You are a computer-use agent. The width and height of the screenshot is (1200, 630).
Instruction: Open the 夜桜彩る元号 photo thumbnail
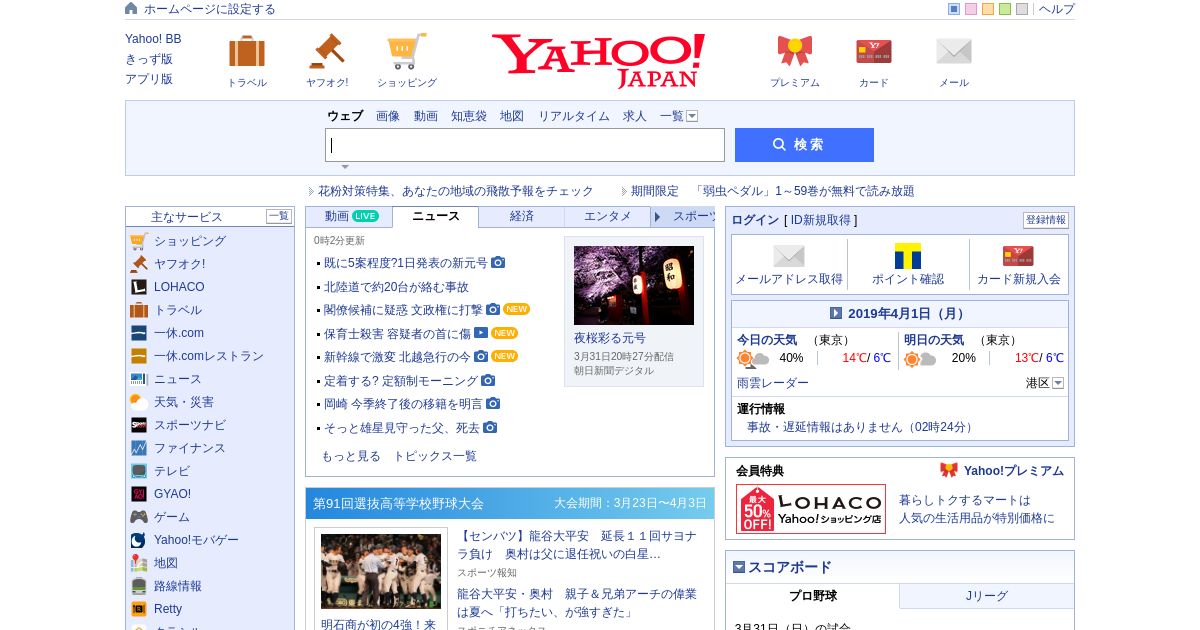(634, 285)
